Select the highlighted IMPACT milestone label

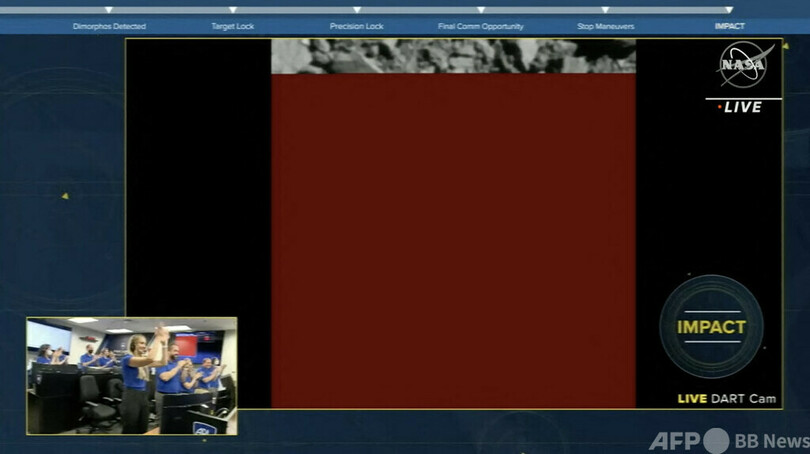pyautogui.click(x=729, y=26)
